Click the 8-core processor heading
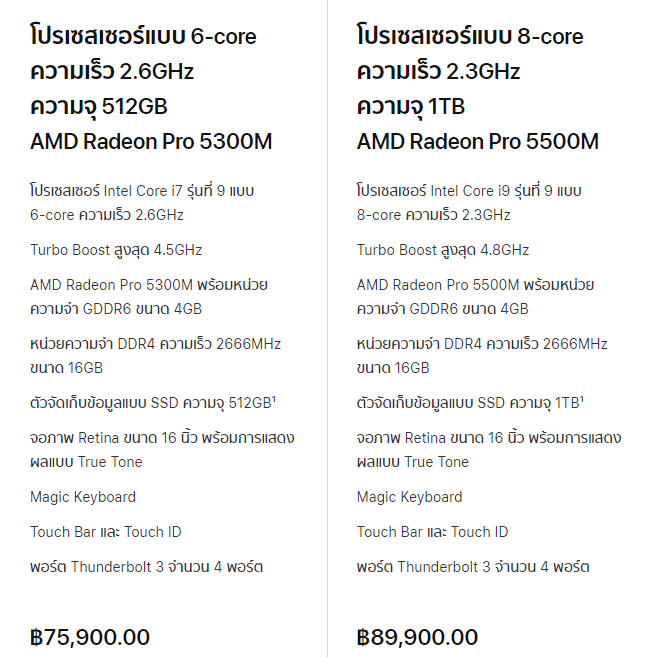The height and width of the screenshot is (657, 653). 470,36
